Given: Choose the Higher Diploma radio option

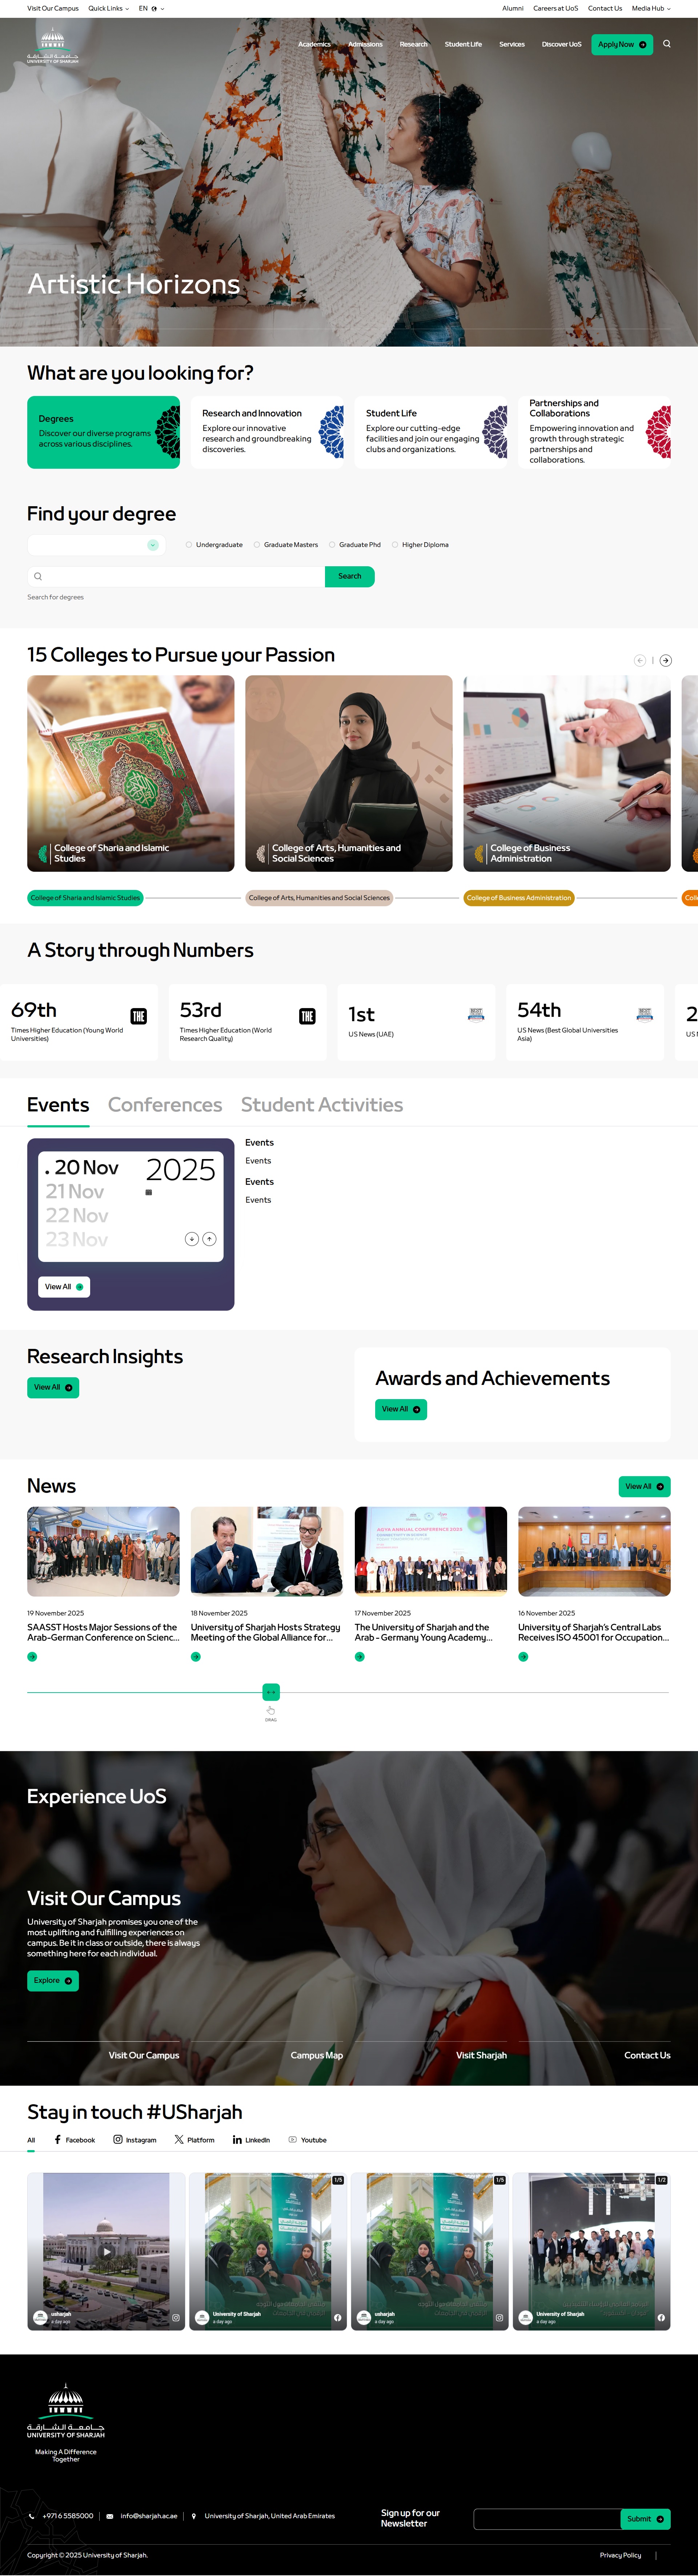Looking at the screenshot, I should tap(395, 545).
